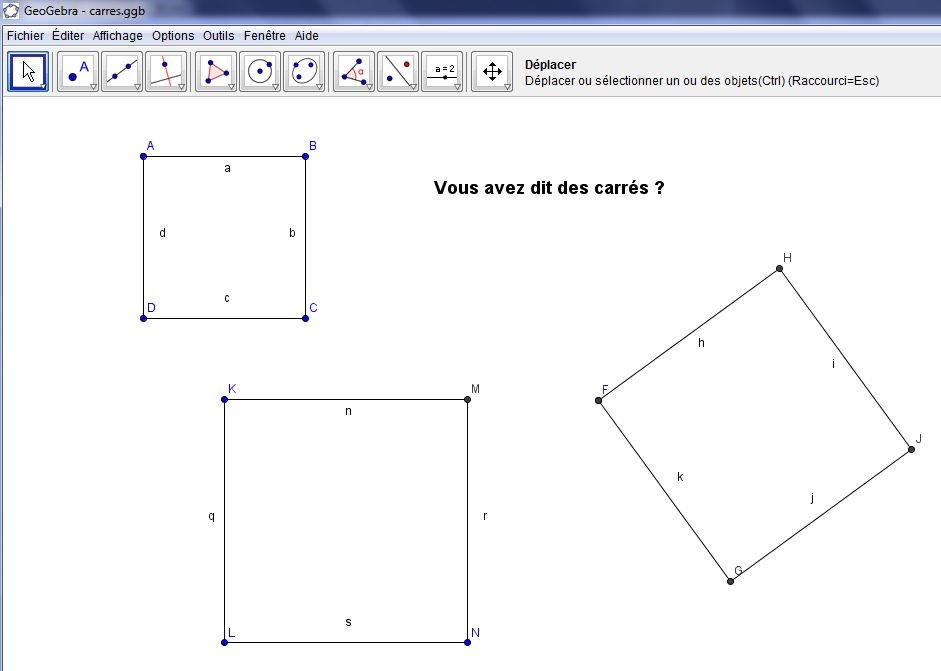
Task: Expand the Point tool dropdown arrow
Action: point(93,87)
